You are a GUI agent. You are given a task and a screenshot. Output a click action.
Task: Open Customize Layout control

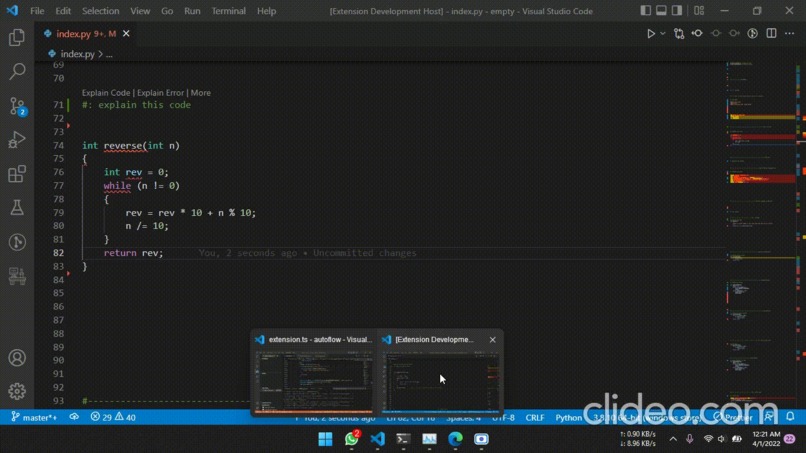point(699,11)
